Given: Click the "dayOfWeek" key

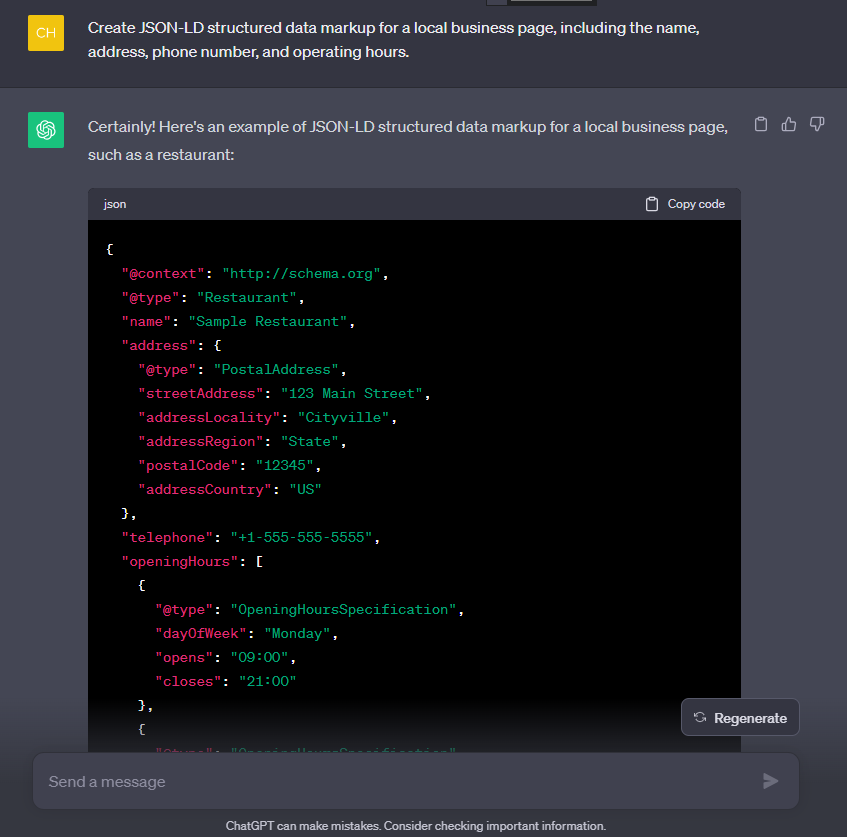Looking at the screenshot, I should pos(201,633).
